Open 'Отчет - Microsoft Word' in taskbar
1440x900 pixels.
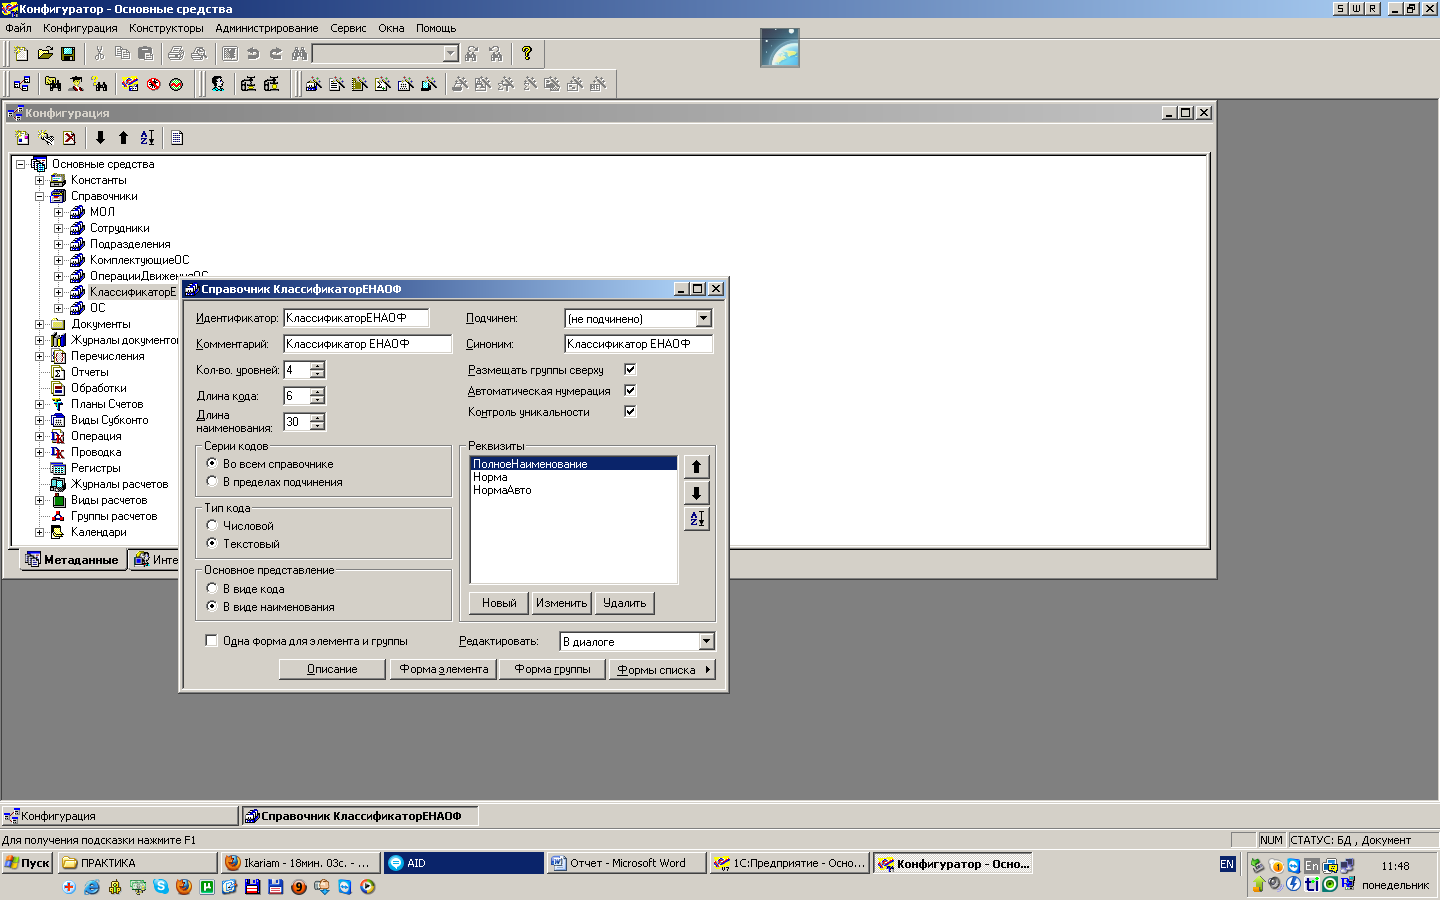627,863
